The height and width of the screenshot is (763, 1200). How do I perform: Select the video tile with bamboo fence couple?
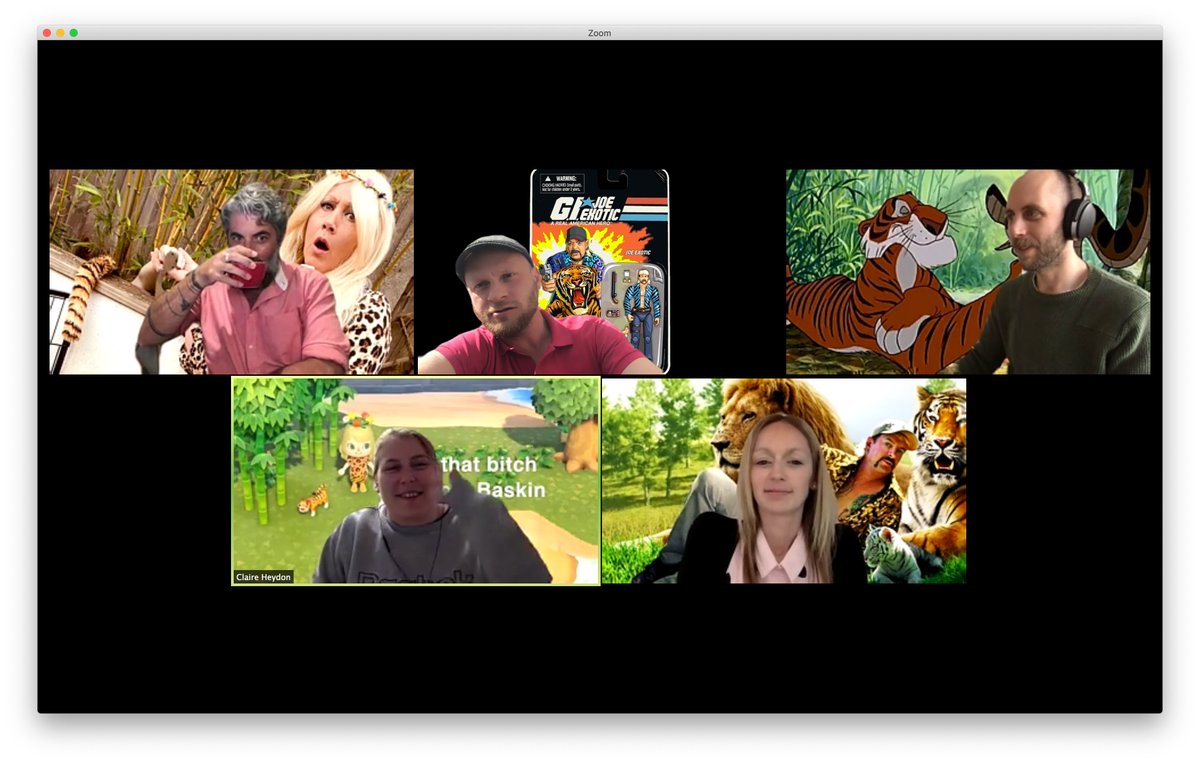(x=232, y=272)
